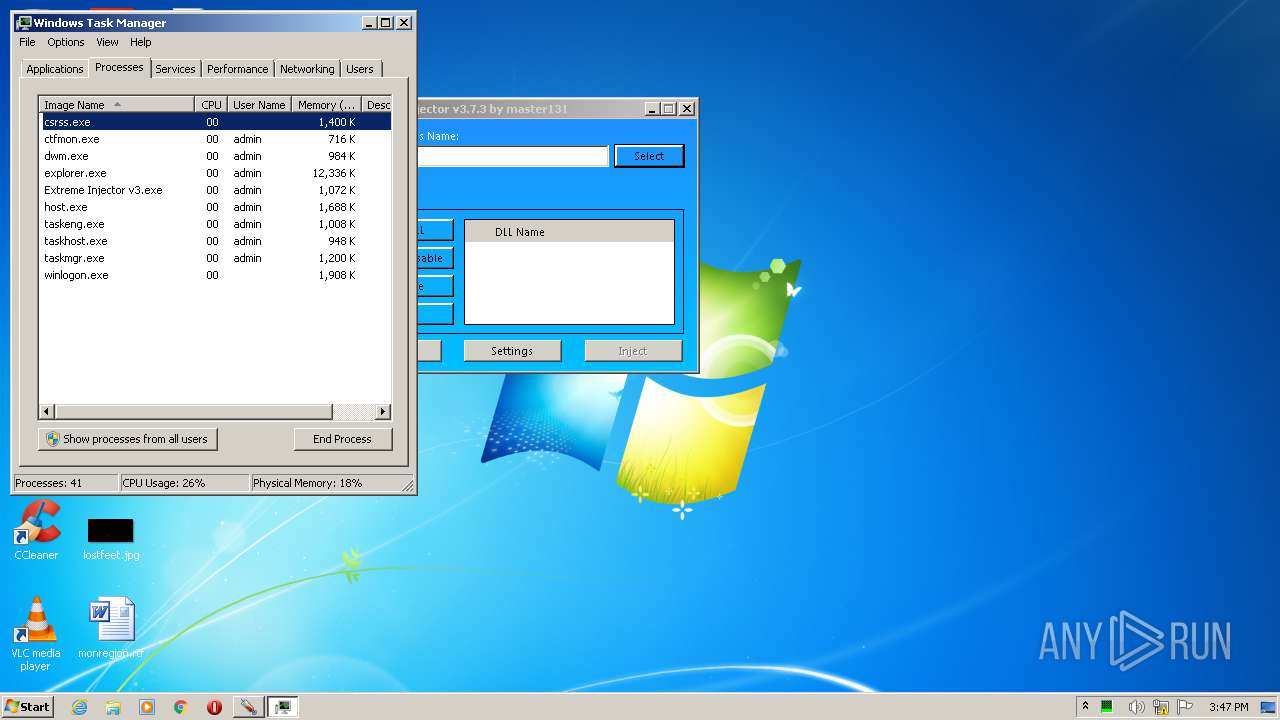Viewport: 1280px width, 720px height.
Task: Select the taskmgr.exe process row
Action: (x=215, y=258)
